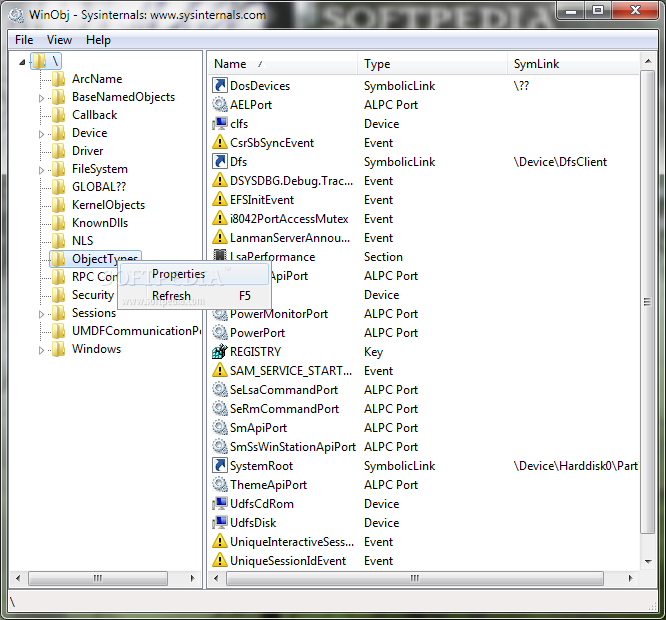This screenshot has width=666, height=620.
Task: Click the PowerPort gear icon
Action: click(x=220, y=333)
